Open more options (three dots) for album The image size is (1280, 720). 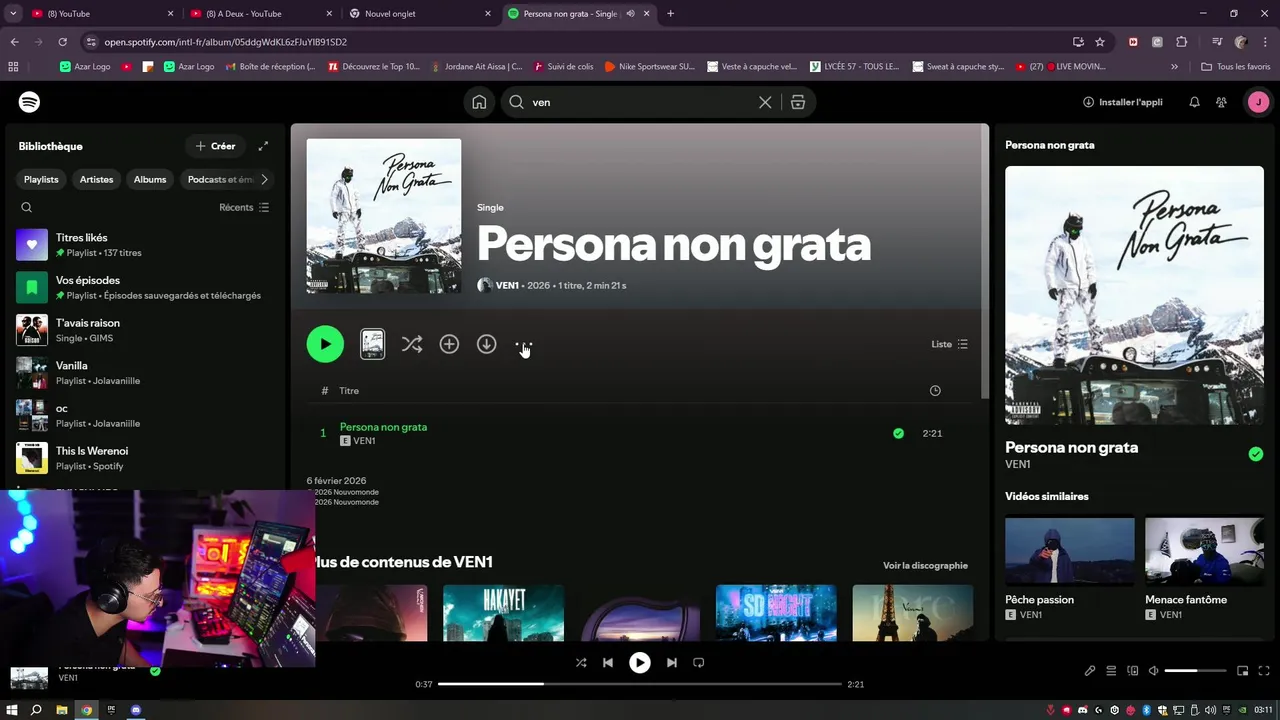pos(524,344)
